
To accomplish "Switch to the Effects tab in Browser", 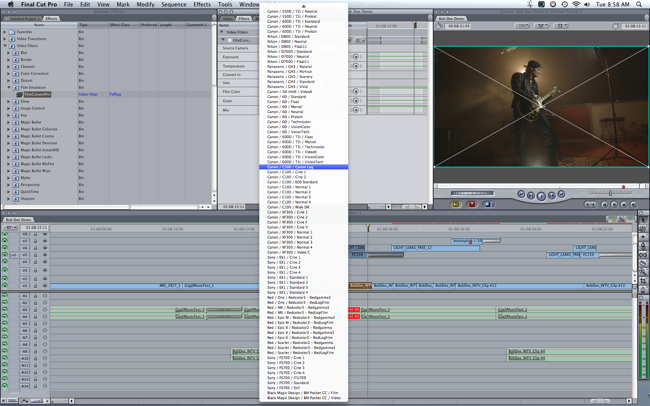I will (51, 19).
